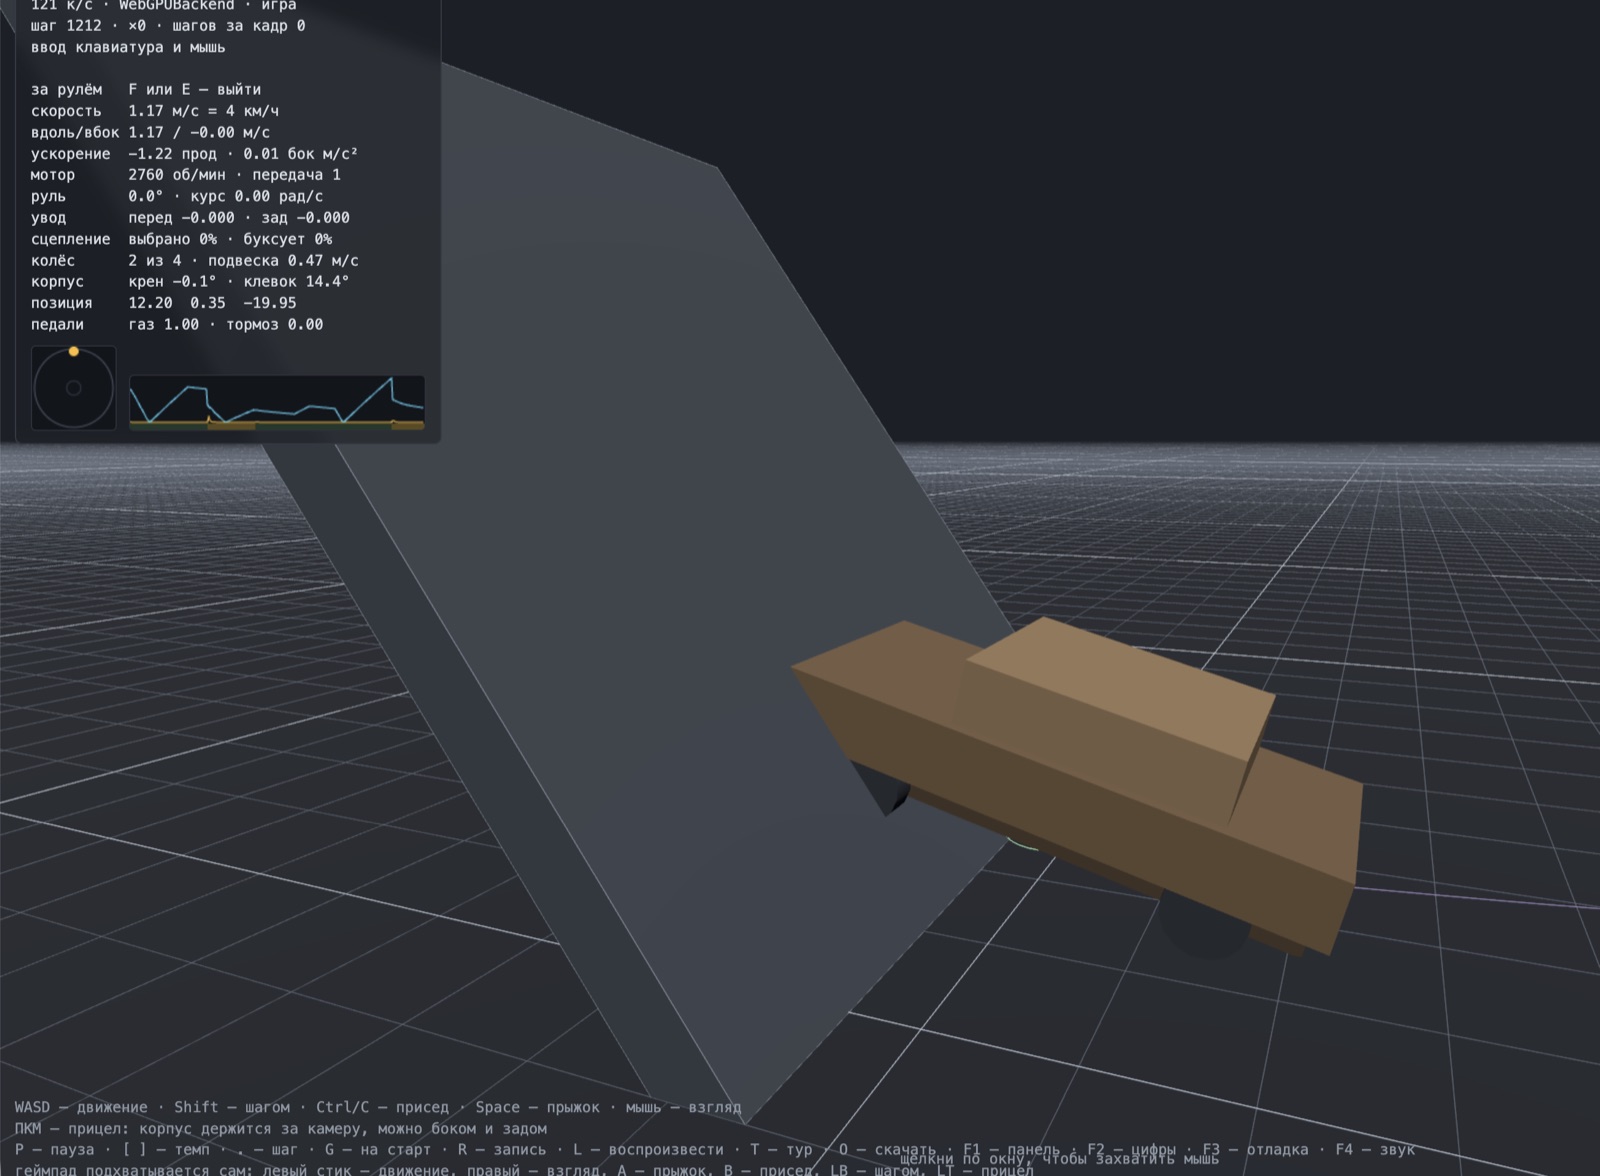Click the 'R — запись' hint
Screen dimensions: 1600x1176
tap(502, 1149)
